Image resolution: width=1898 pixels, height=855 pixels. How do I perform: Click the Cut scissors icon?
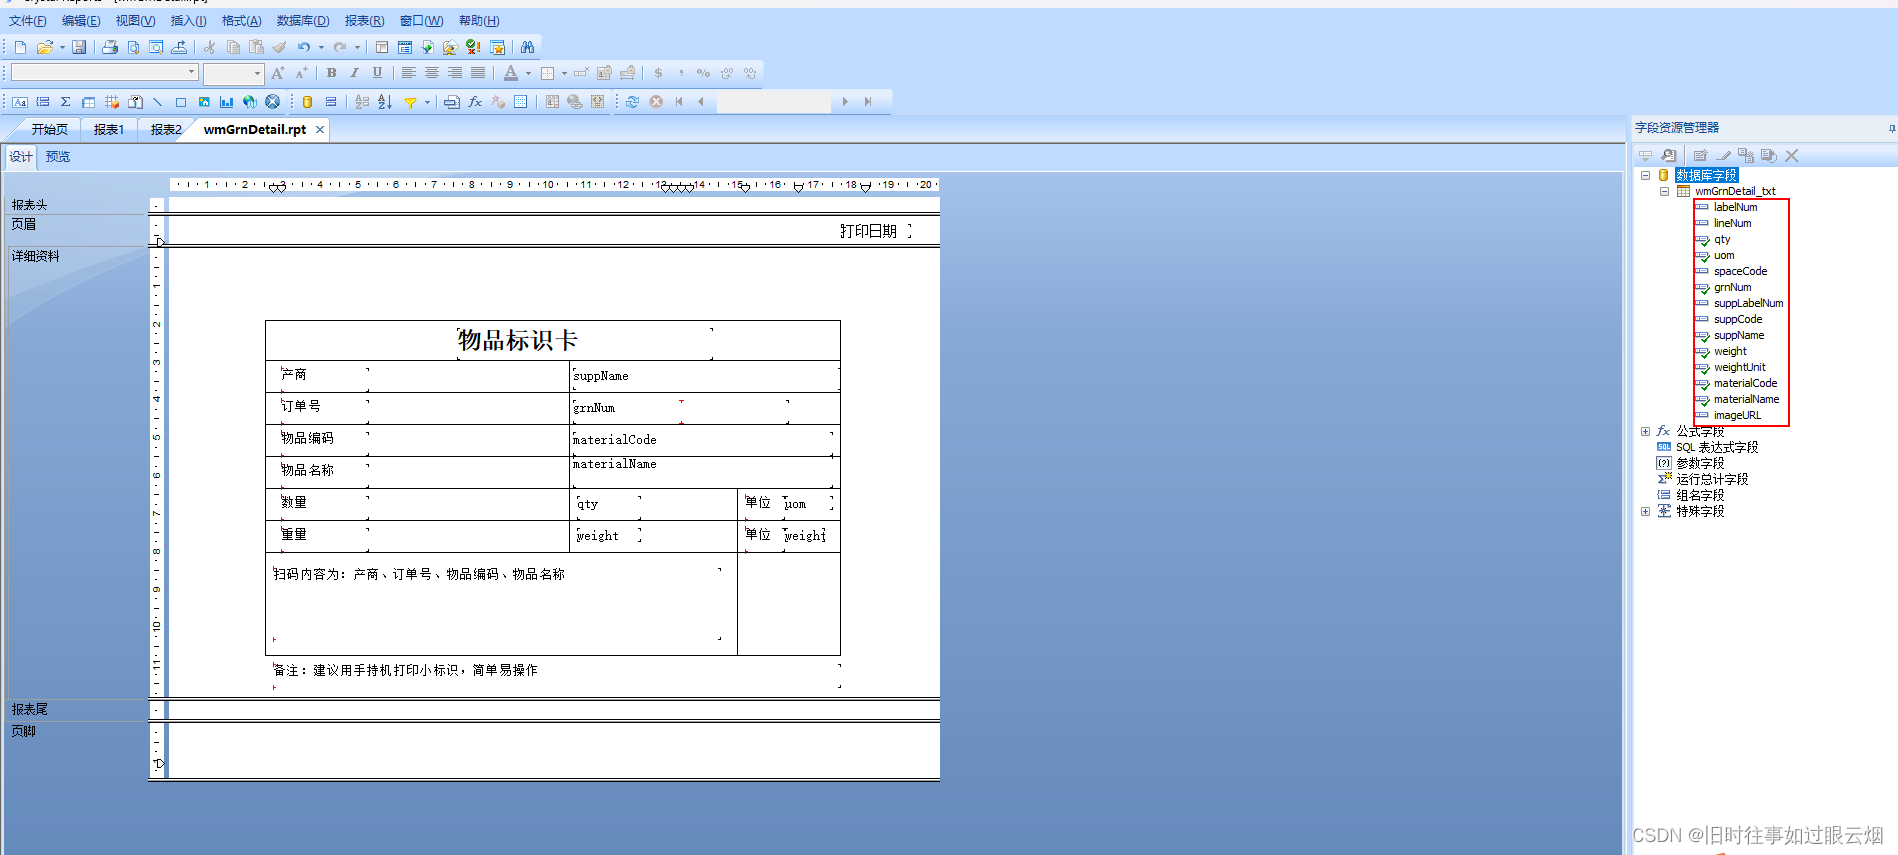pos(209,47)
